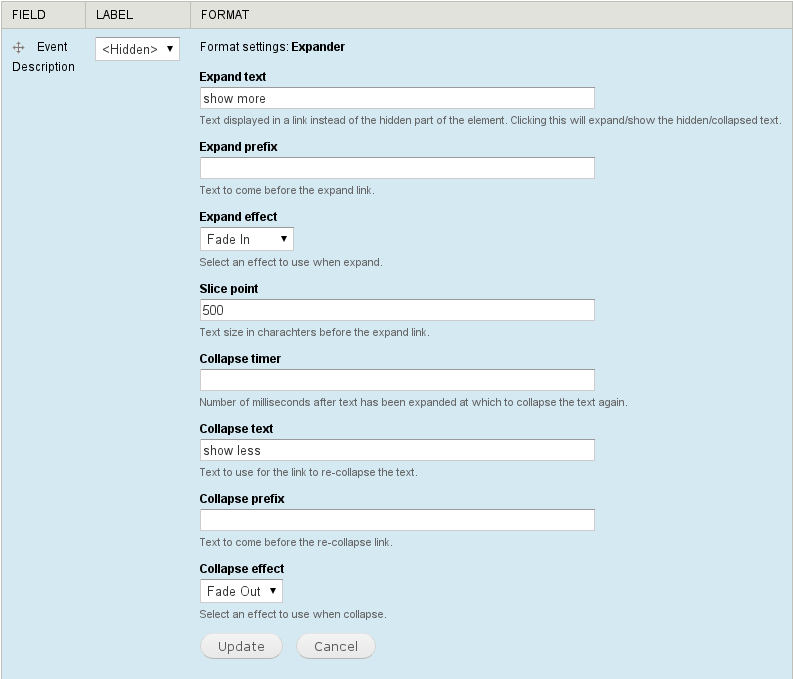Click the 'Text to come before the re-collapse link' hint
This screenshot has width=793, height=679.
(296, 542)
